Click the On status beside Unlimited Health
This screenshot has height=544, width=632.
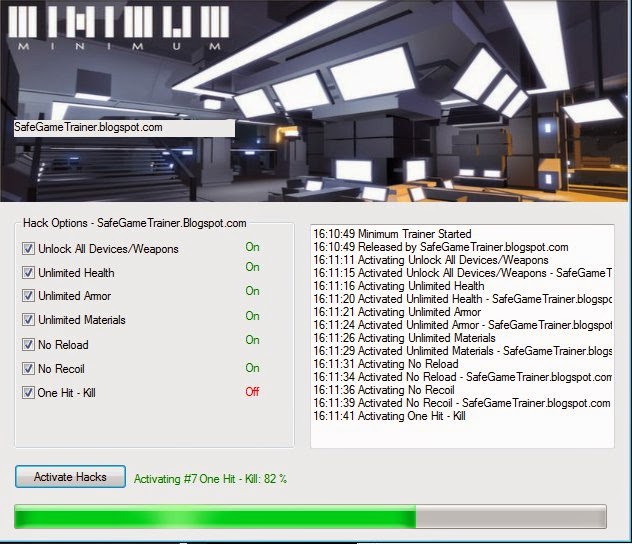(252, 267)
